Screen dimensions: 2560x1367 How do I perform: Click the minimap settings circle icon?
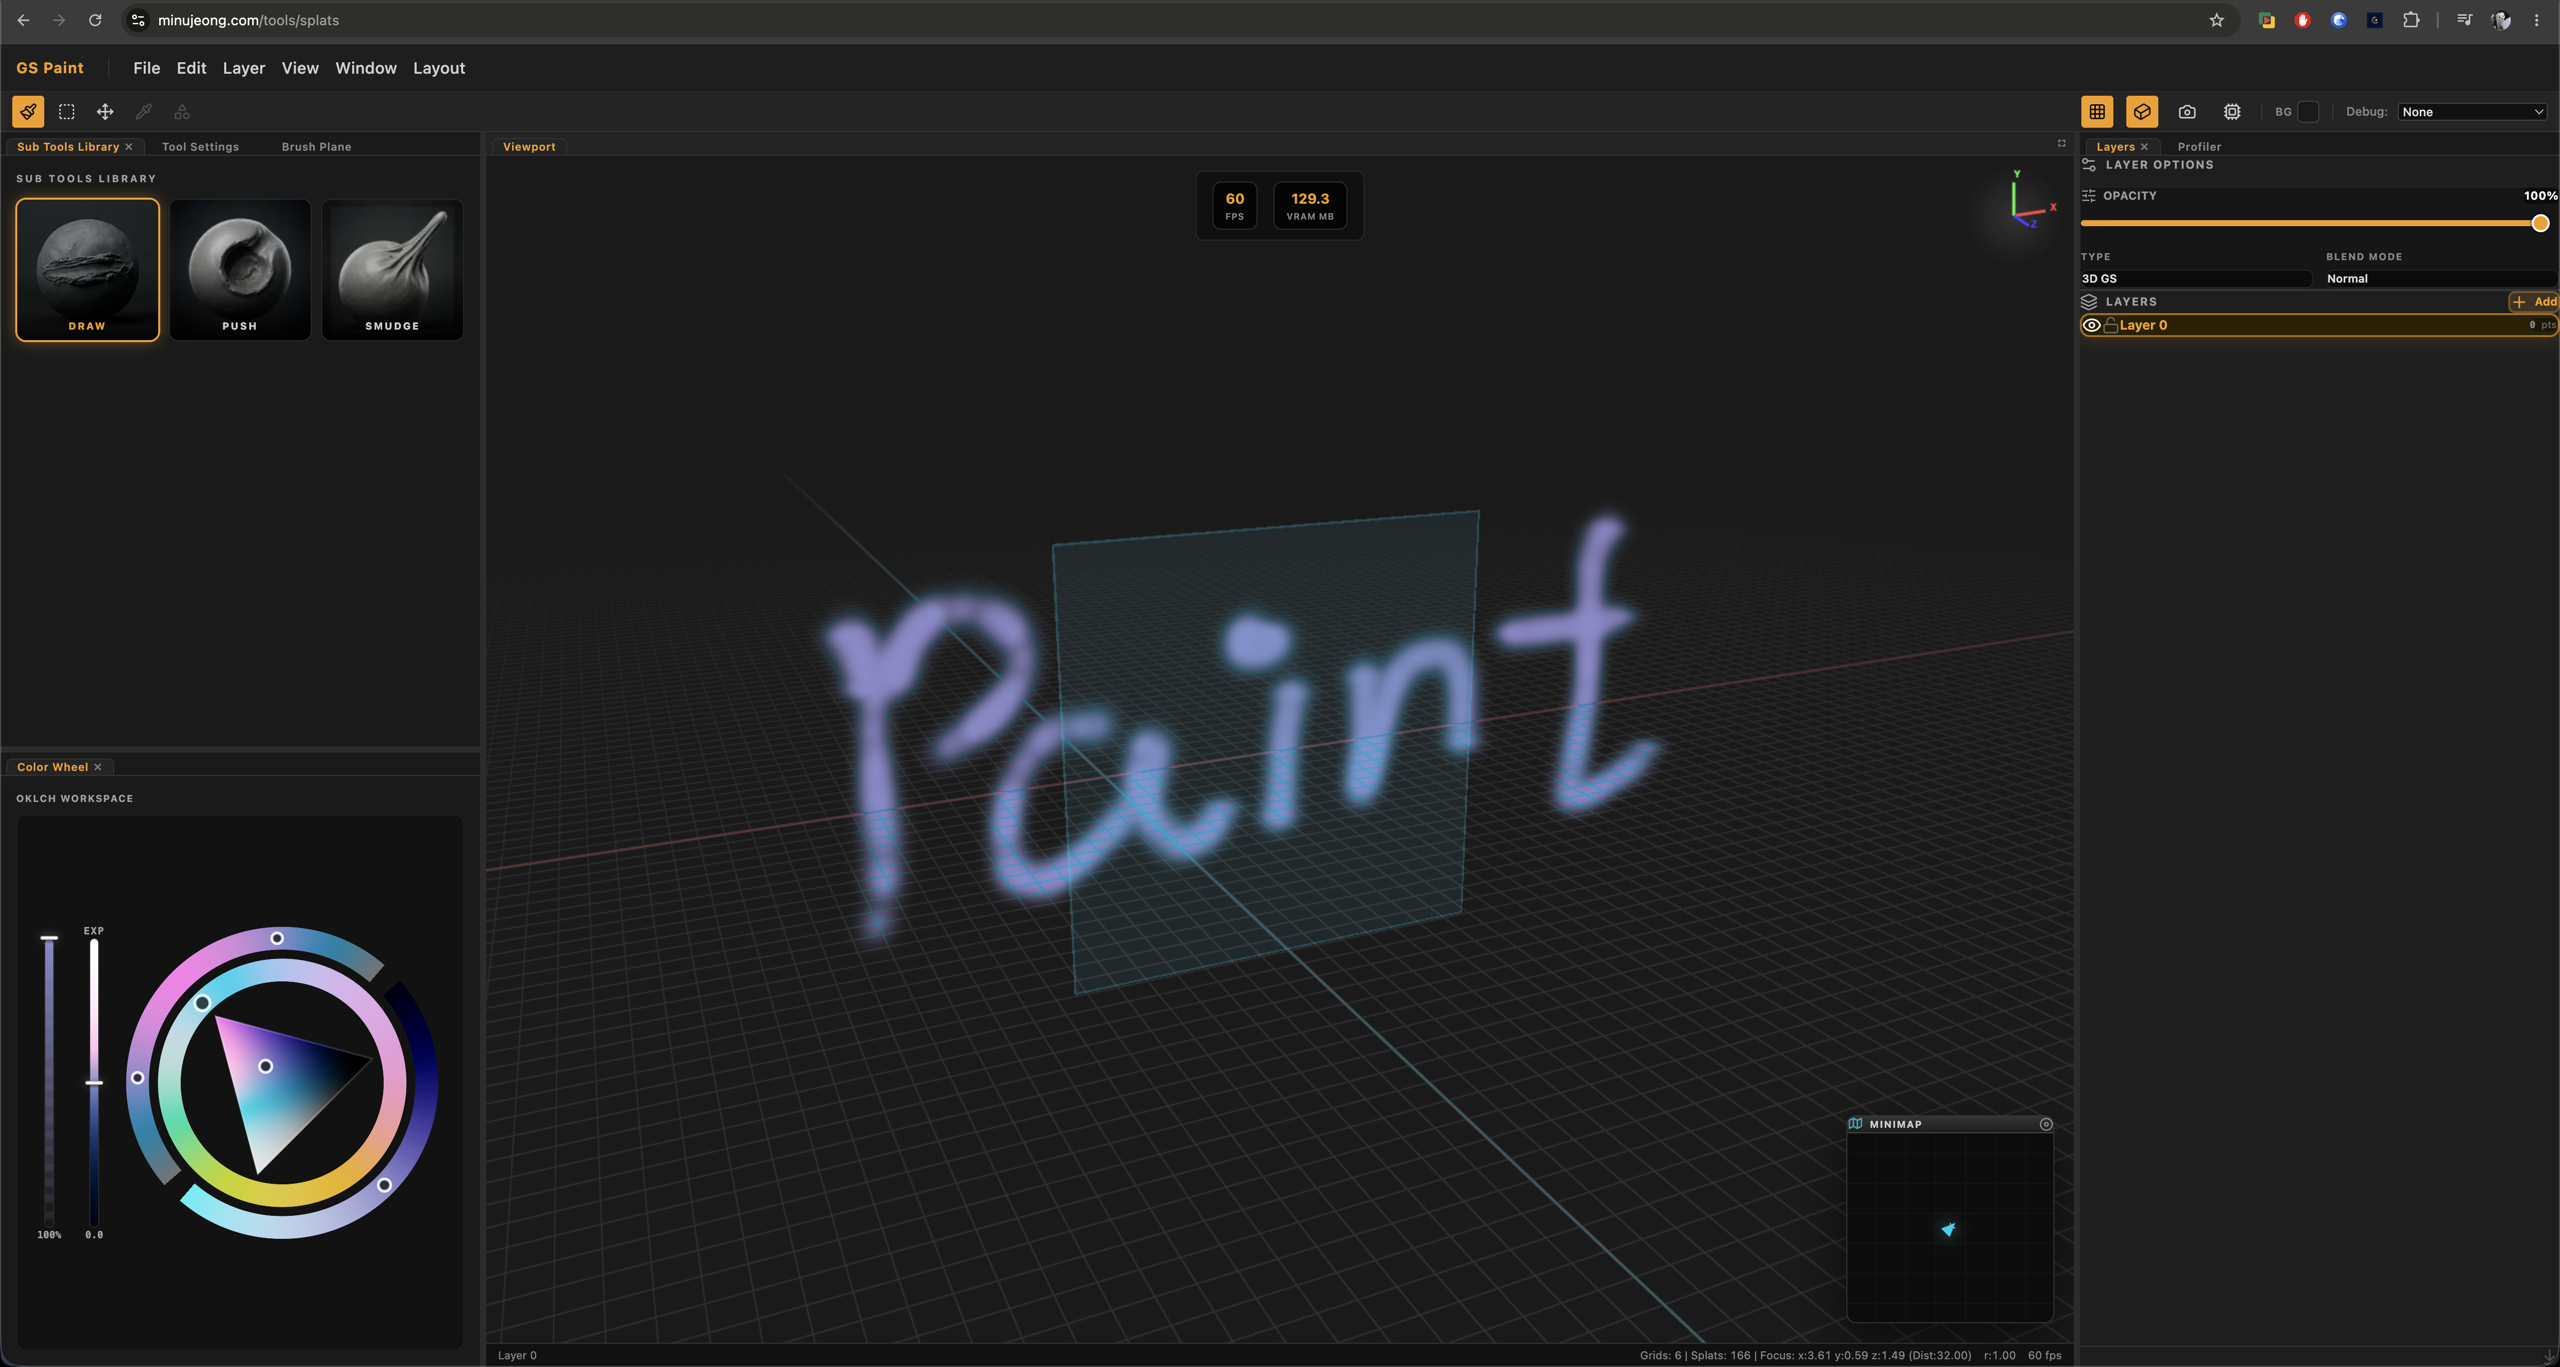(2046, 1124)
